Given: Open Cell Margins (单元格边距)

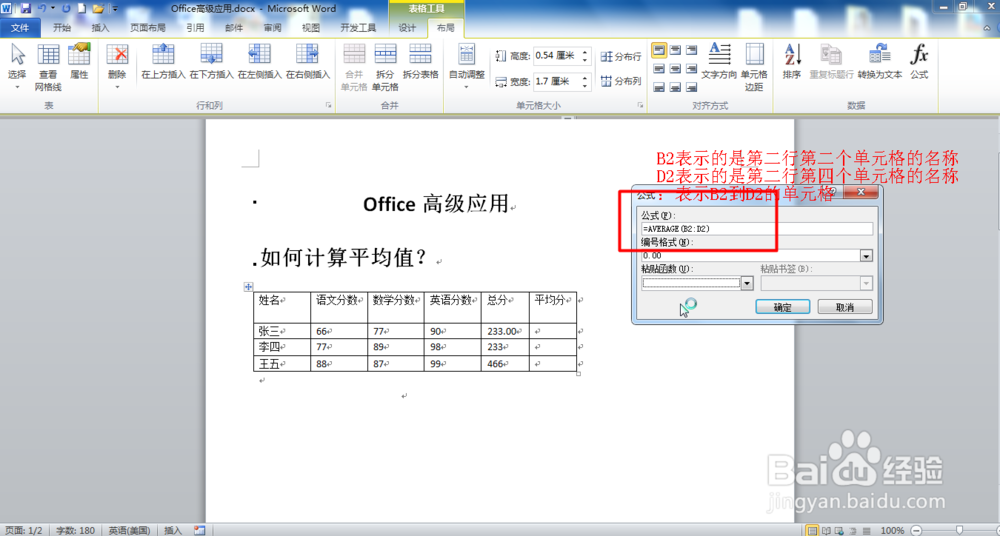Looking at the screenshot, I should (x=754, y=66).
